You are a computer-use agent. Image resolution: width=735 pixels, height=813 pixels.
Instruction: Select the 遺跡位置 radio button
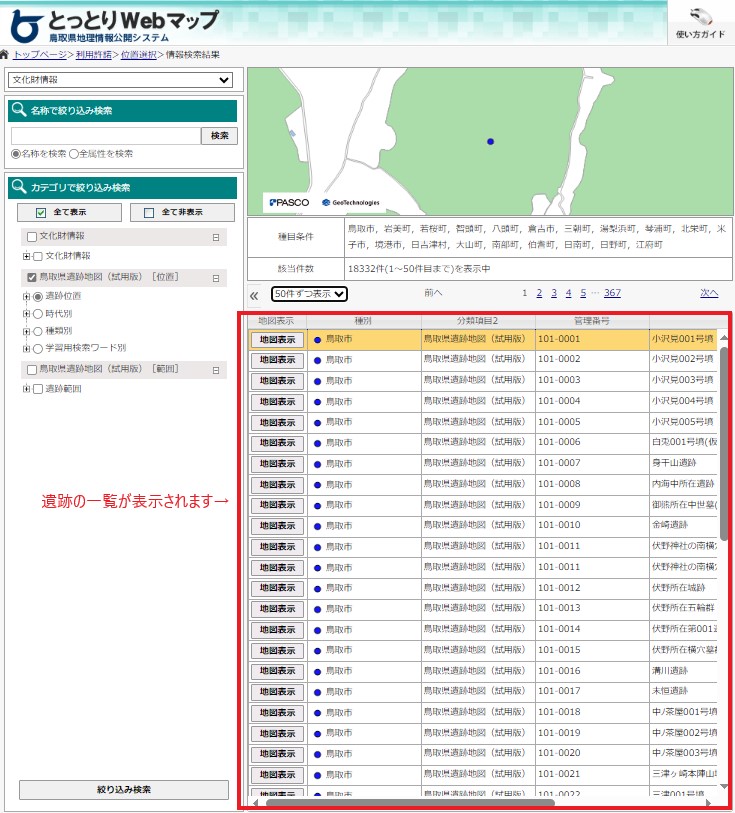(37, 297)
